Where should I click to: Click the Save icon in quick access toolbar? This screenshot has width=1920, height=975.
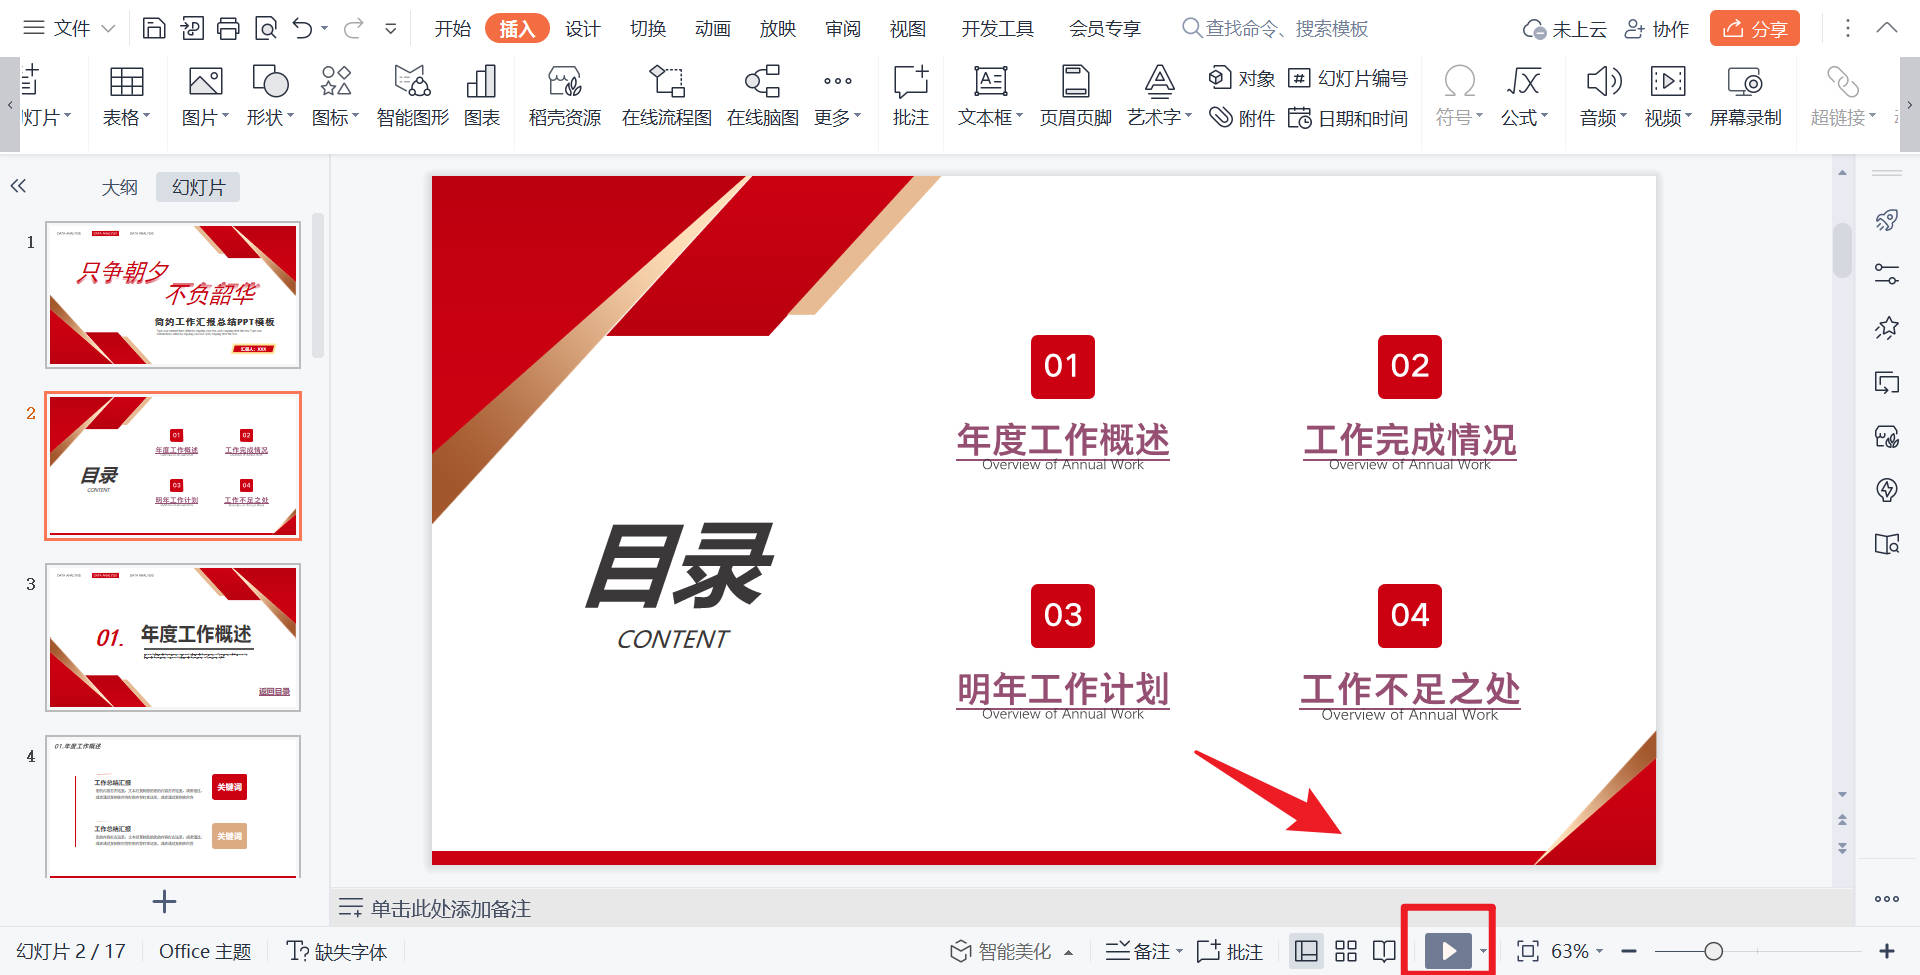click(x=154, y=28)
